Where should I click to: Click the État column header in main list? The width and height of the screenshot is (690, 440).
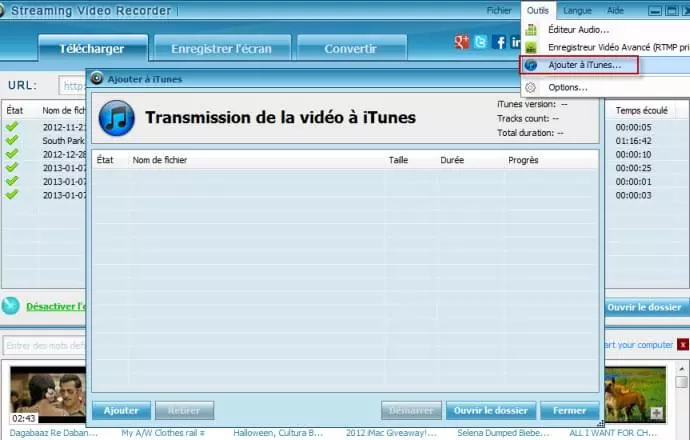click(x=15, y=110)
